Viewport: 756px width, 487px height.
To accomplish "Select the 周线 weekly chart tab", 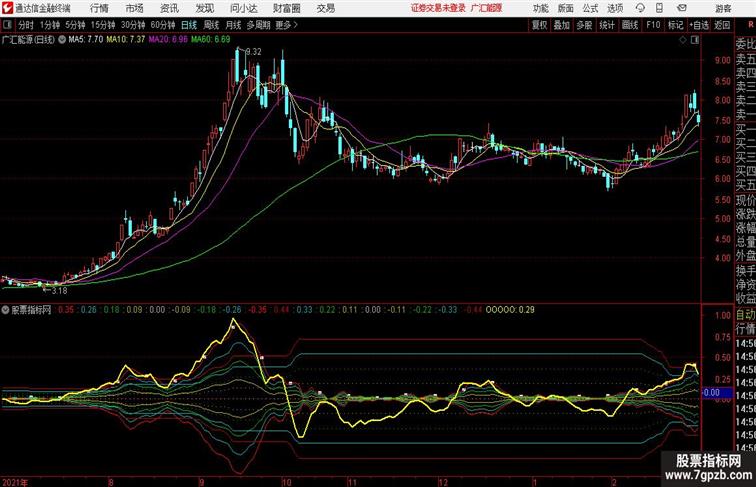I will pyautogui.click(x=211, y=25).
